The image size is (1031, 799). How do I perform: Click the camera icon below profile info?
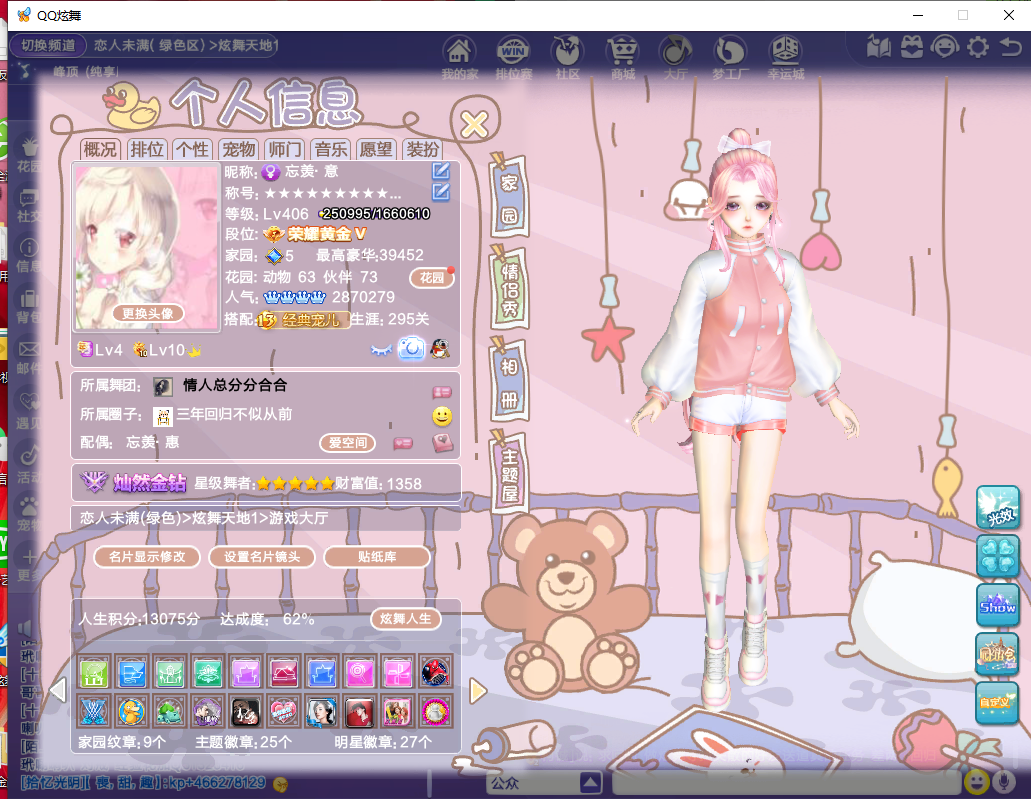coord(412,348)
